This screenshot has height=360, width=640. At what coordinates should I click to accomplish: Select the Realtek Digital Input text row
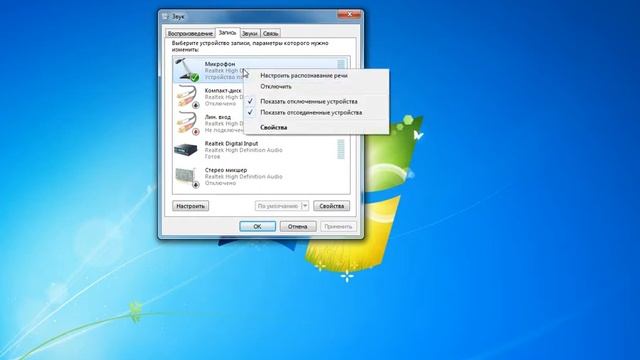[x=261, y=150]
